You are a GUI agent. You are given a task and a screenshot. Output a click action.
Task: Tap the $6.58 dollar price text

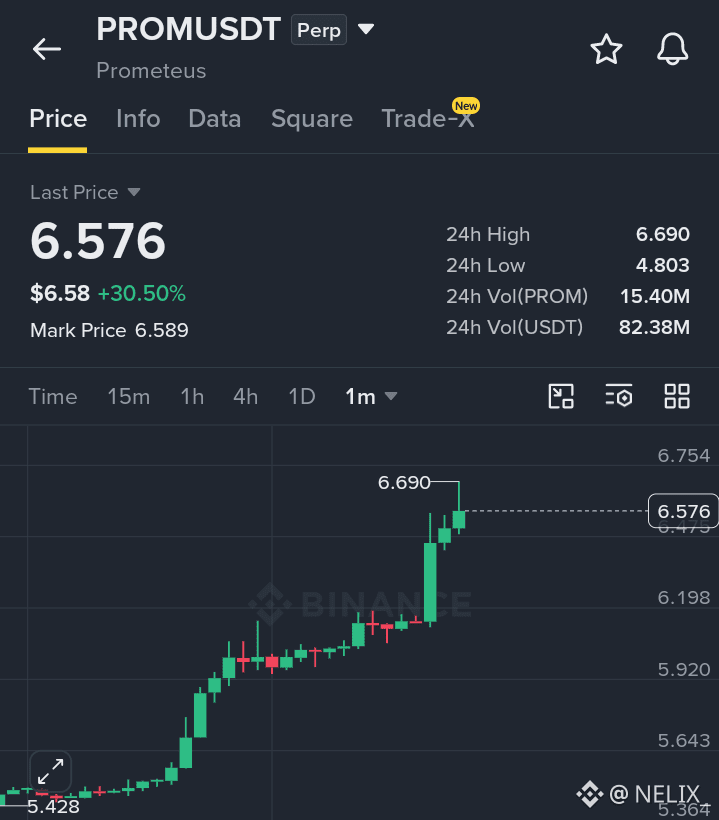(x=60, y=293)
